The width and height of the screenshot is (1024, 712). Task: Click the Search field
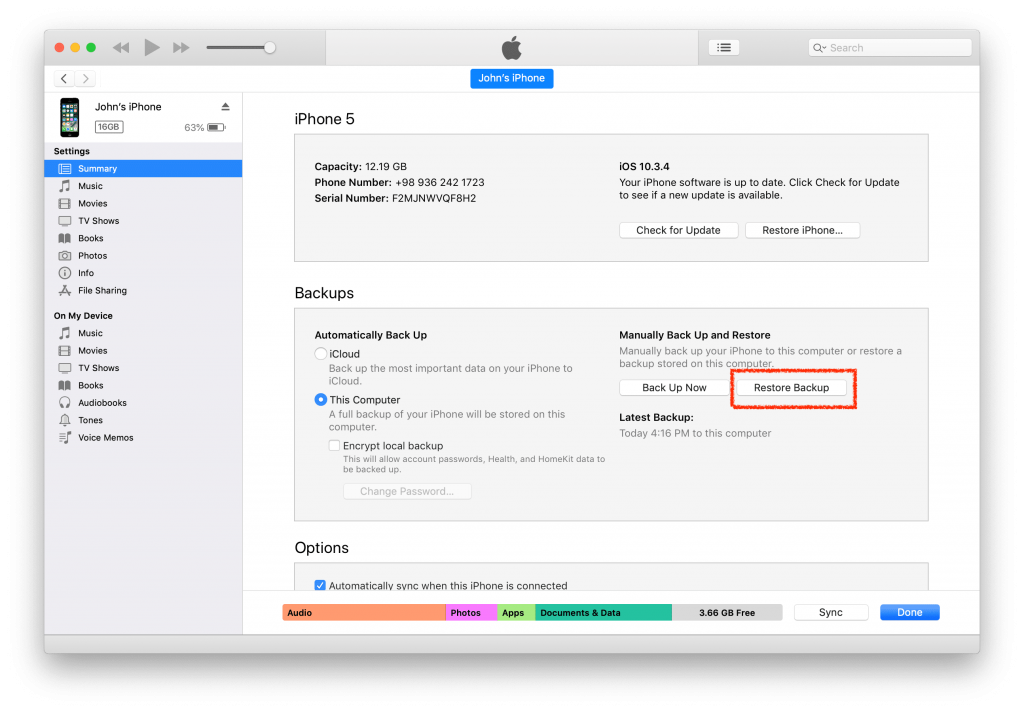[889, 48]
